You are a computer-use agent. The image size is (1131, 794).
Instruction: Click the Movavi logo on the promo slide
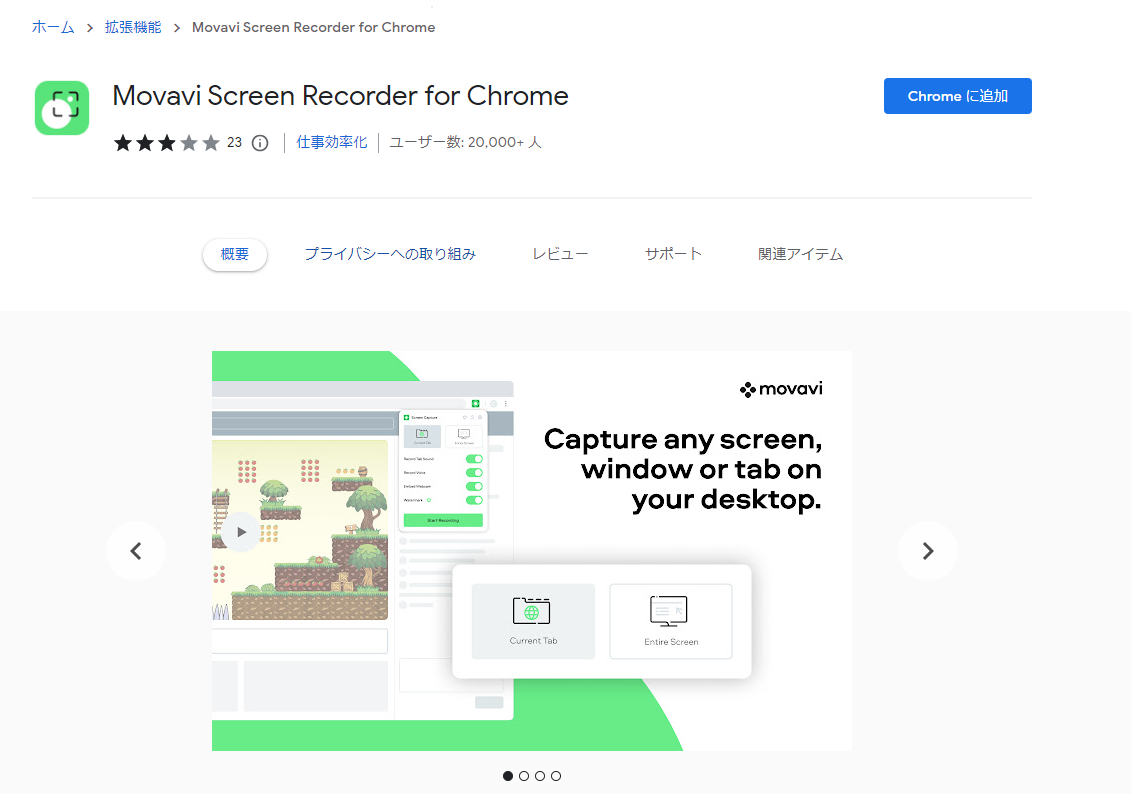(x=781, y=389)
